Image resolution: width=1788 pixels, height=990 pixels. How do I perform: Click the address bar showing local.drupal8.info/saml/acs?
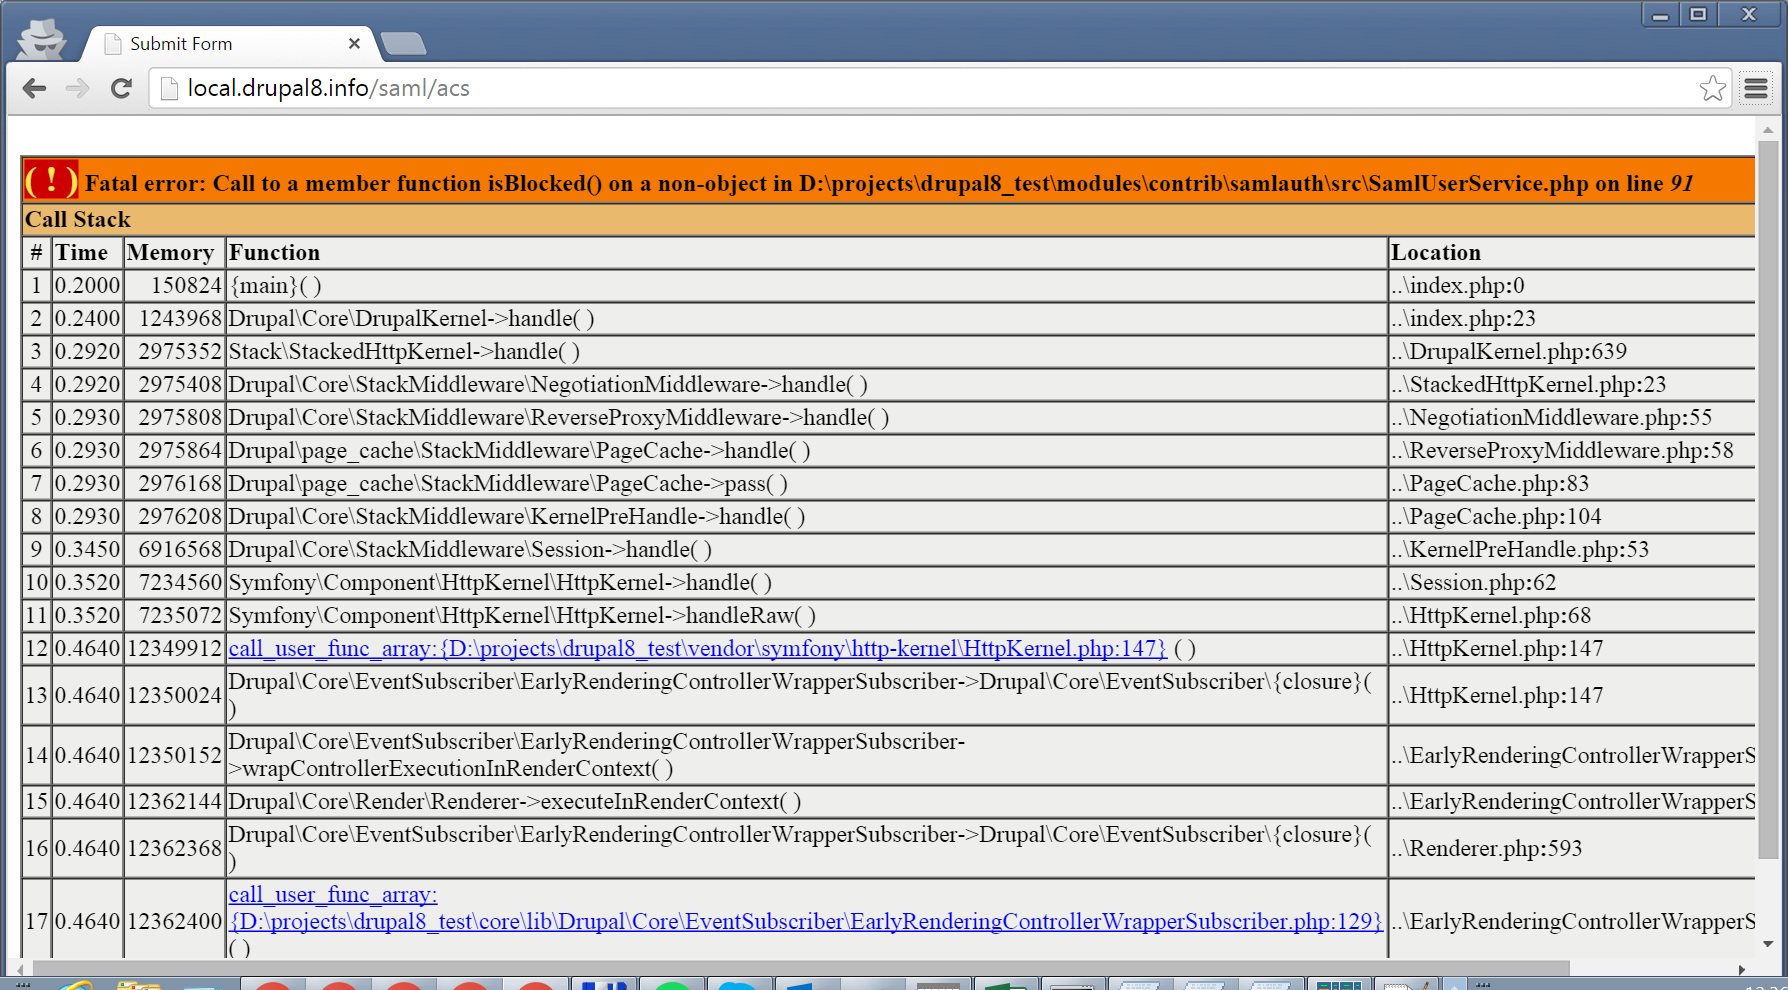click(x=940, y=88)
